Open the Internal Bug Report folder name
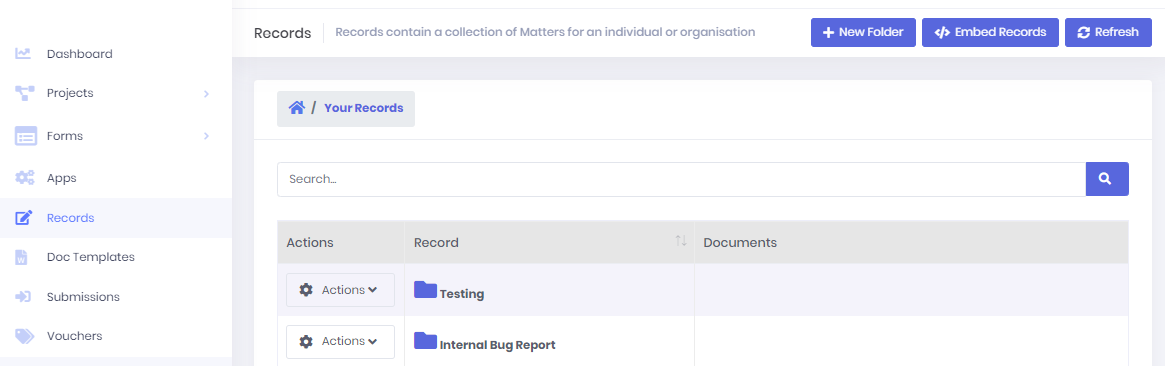This screenshot has width=1165, height=366. (x=498, y=345)
